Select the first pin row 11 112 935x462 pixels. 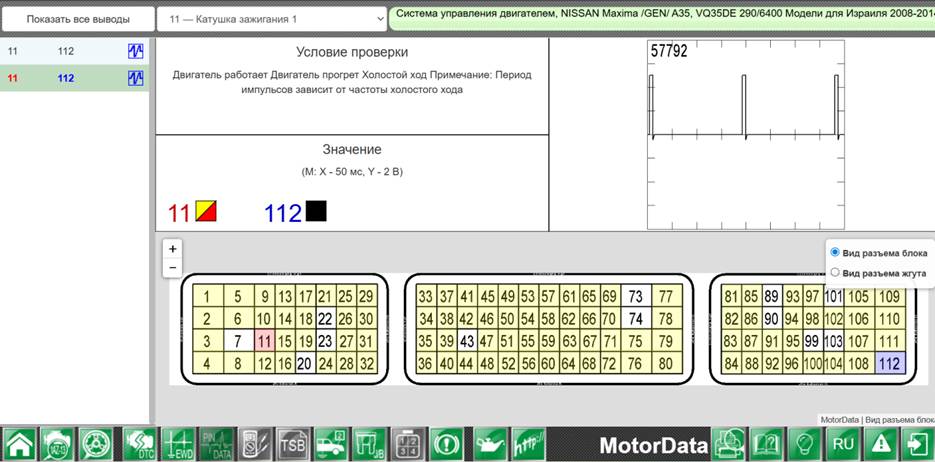coord(74,51)
